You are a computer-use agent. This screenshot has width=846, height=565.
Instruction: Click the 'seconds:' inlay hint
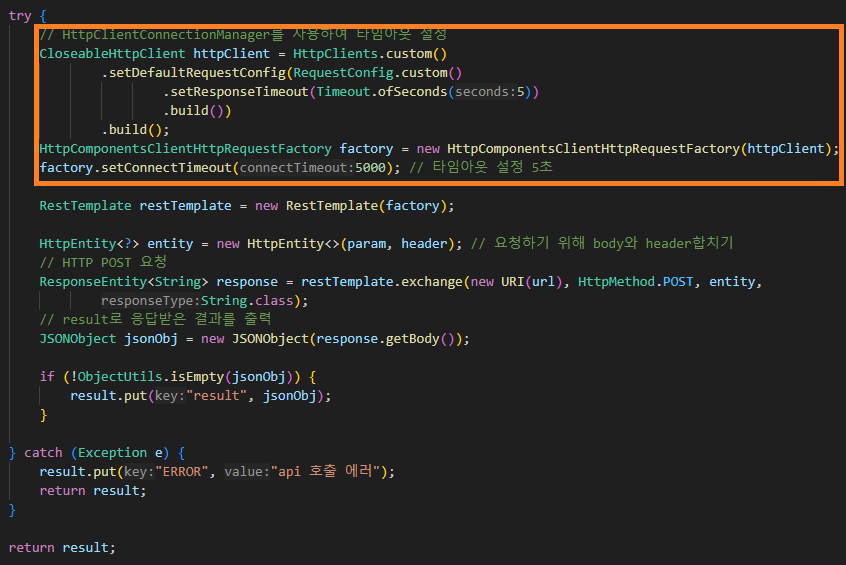click(486, 92)
